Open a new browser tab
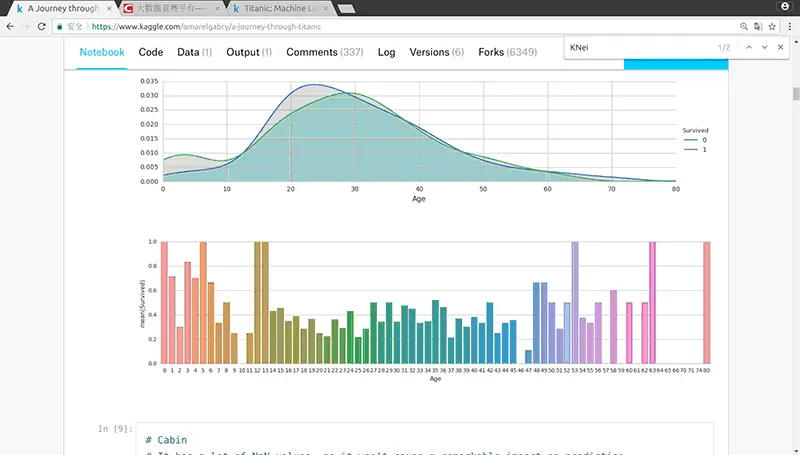The width and height of the screenshot is (800, 455). click(346, 9)
